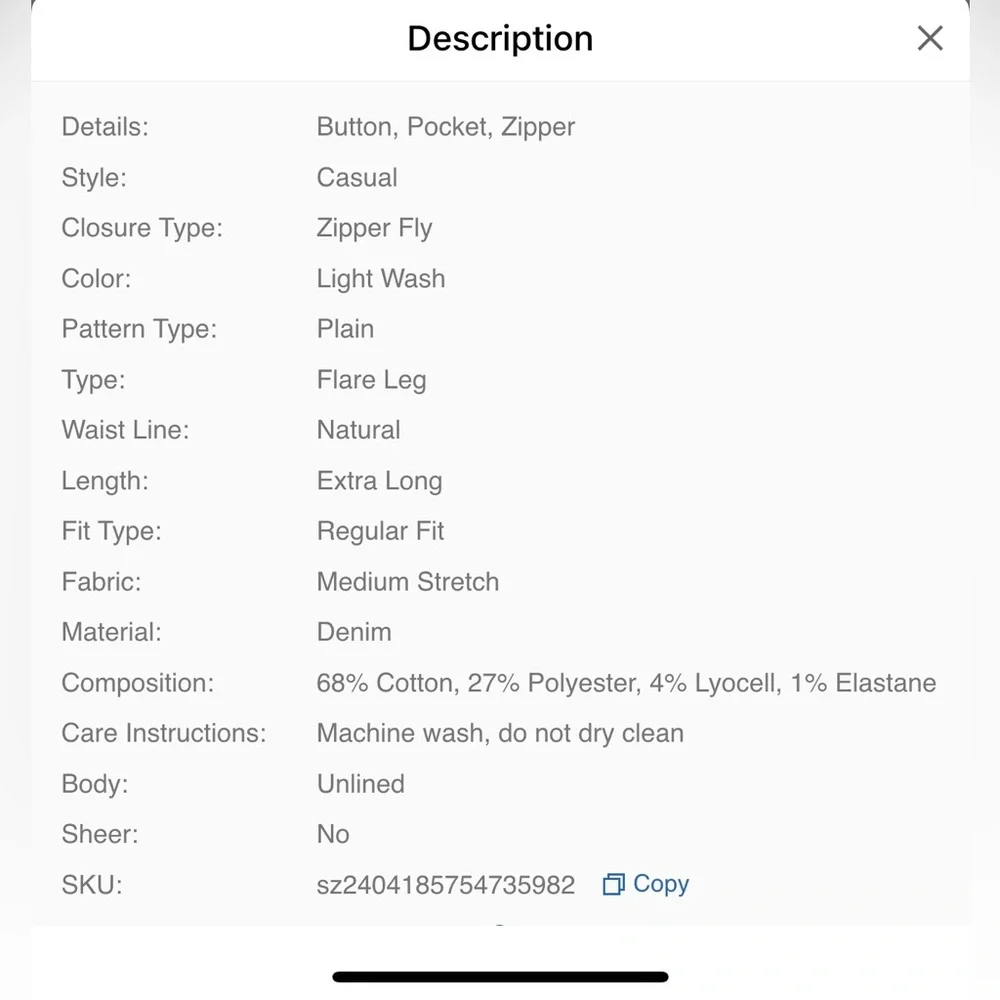Click the 'Machine wash, do not dry clean' text
1000x1000 pixels.
coord(500,733)
